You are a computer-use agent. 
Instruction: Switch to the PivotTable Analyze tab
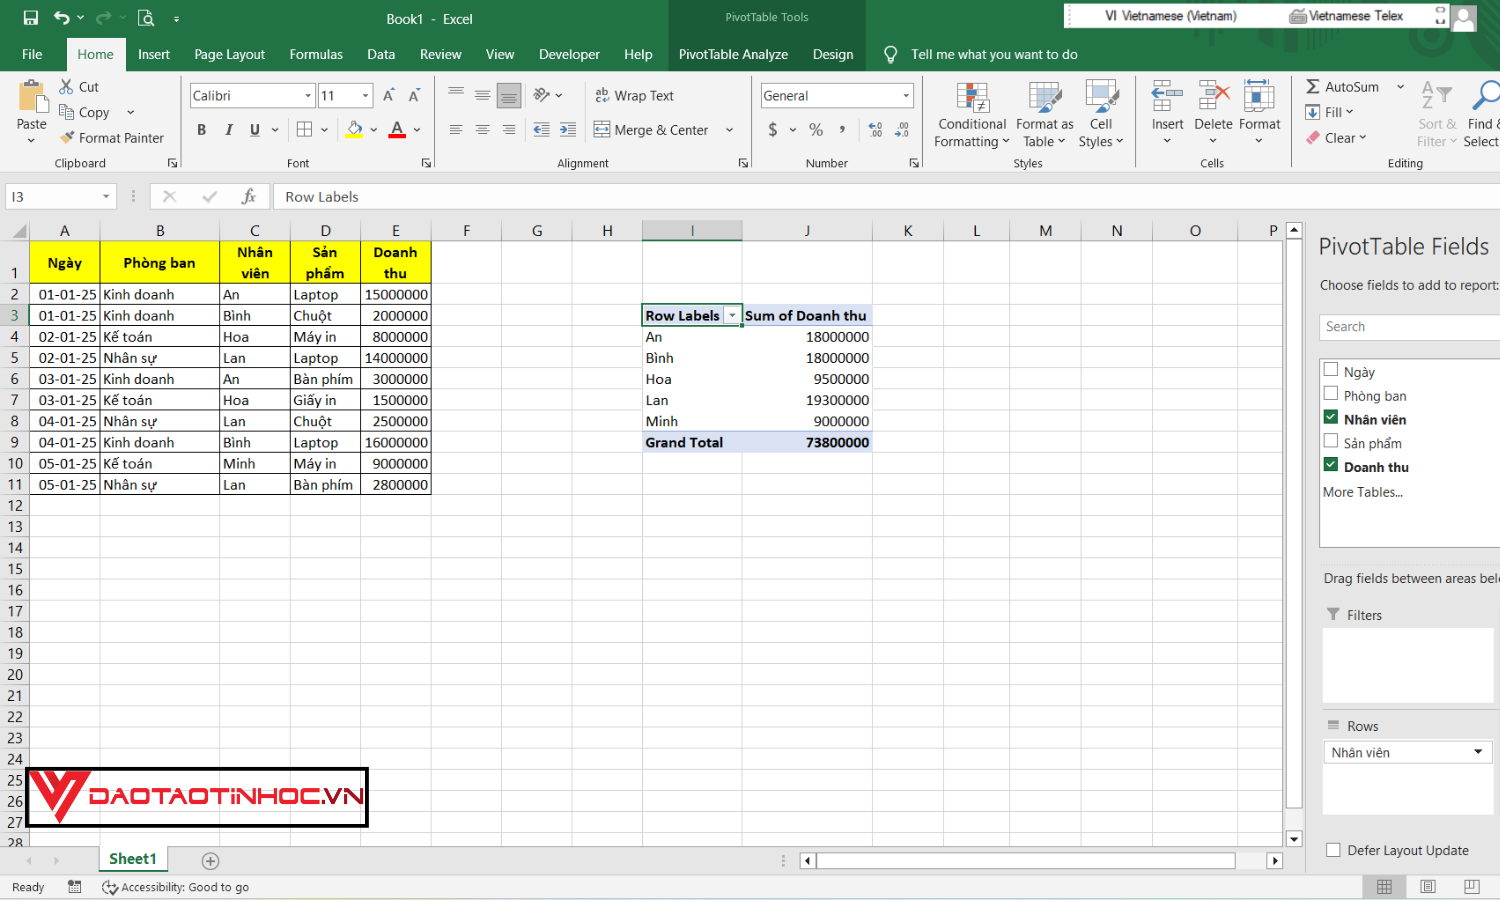pyautogui.click(x=733, y=54)
